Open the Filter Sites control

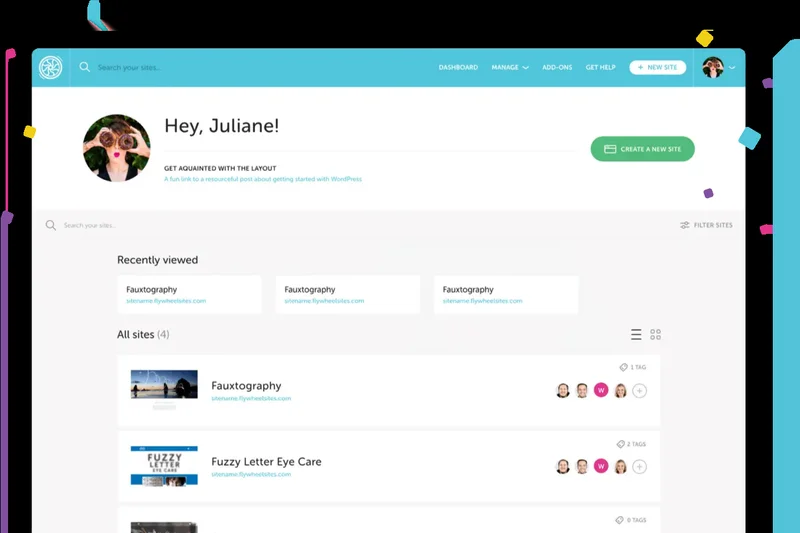(x=706, y=225)
